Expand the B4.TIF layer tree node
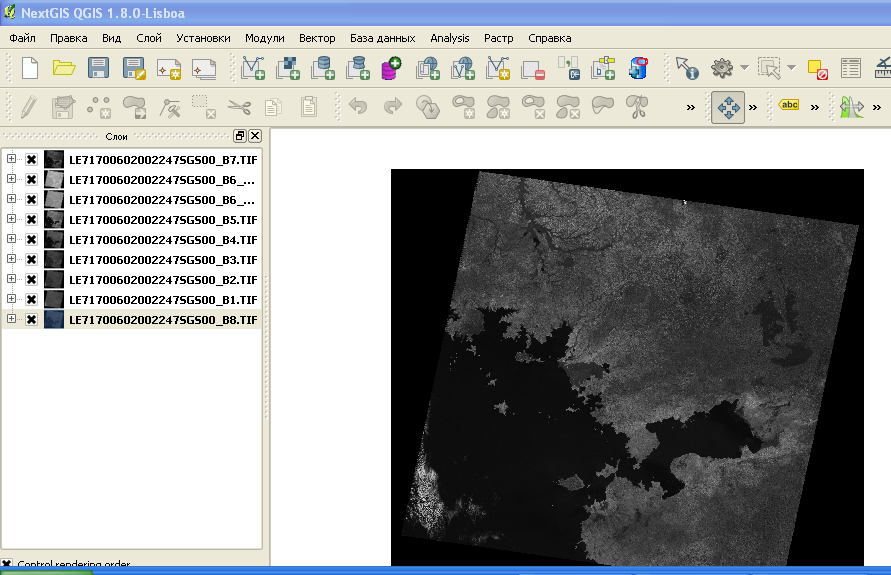This screenshot has width=891, height=575. tap(12, 239)
